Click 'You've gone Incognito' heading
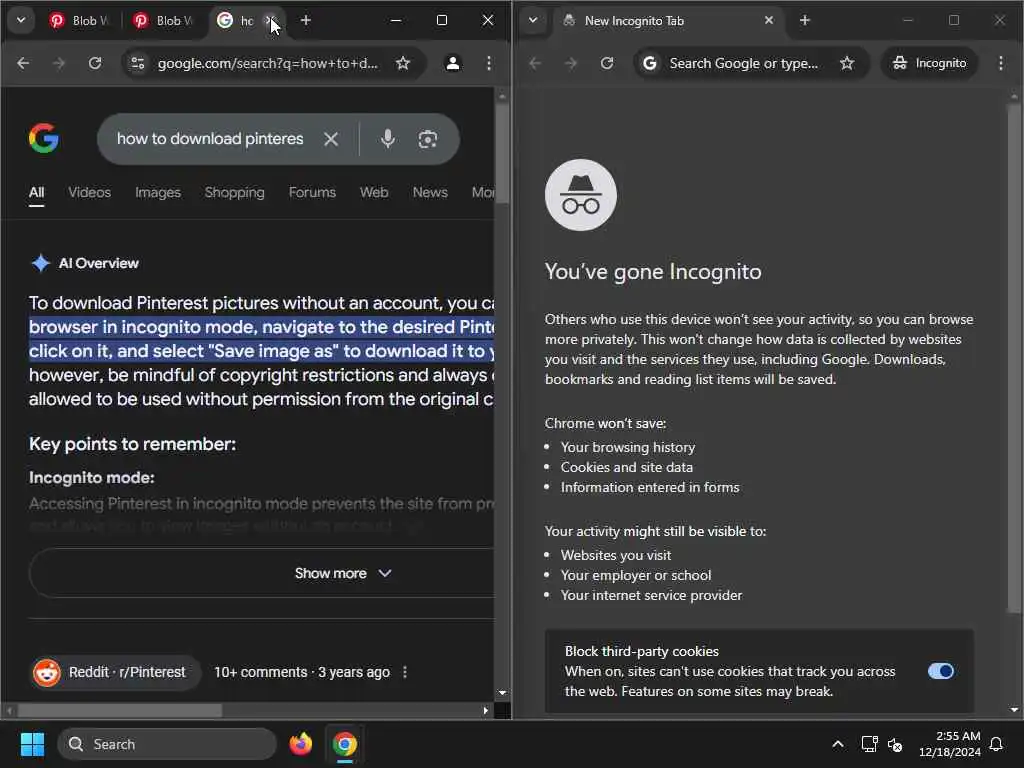 [653, 272]
